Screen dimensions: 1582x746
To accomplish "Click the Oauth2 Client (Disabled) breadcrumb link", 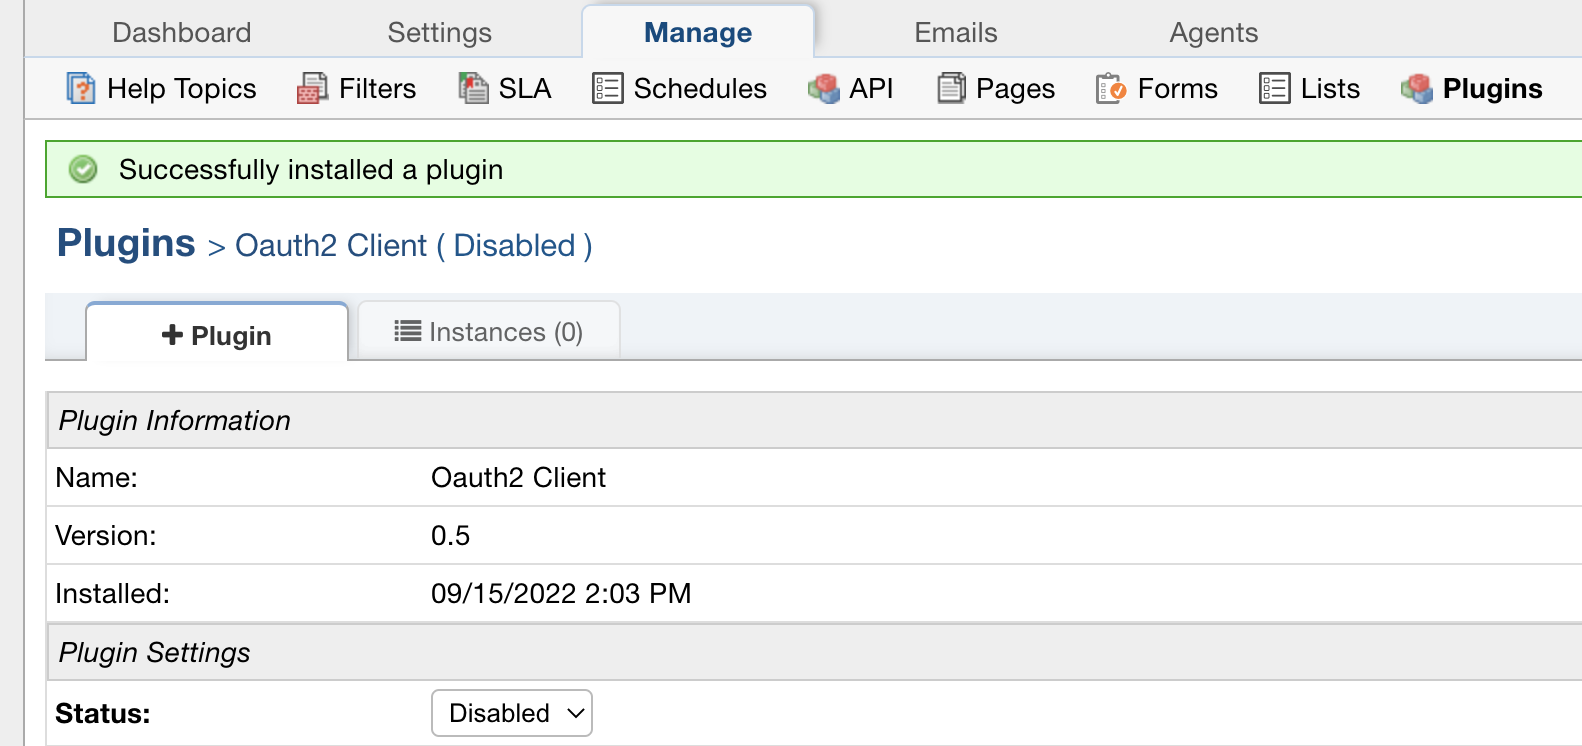I will 413,246.
